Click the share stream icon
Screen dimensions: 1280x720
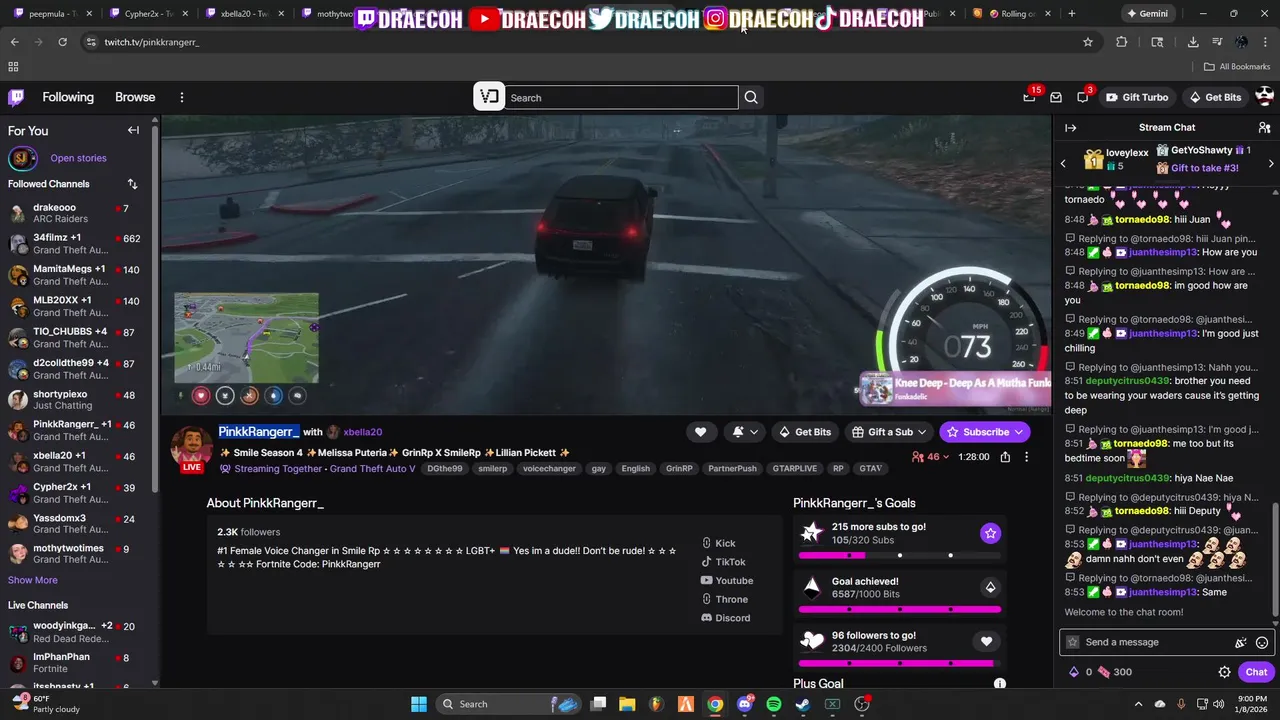click(1005, 457)
